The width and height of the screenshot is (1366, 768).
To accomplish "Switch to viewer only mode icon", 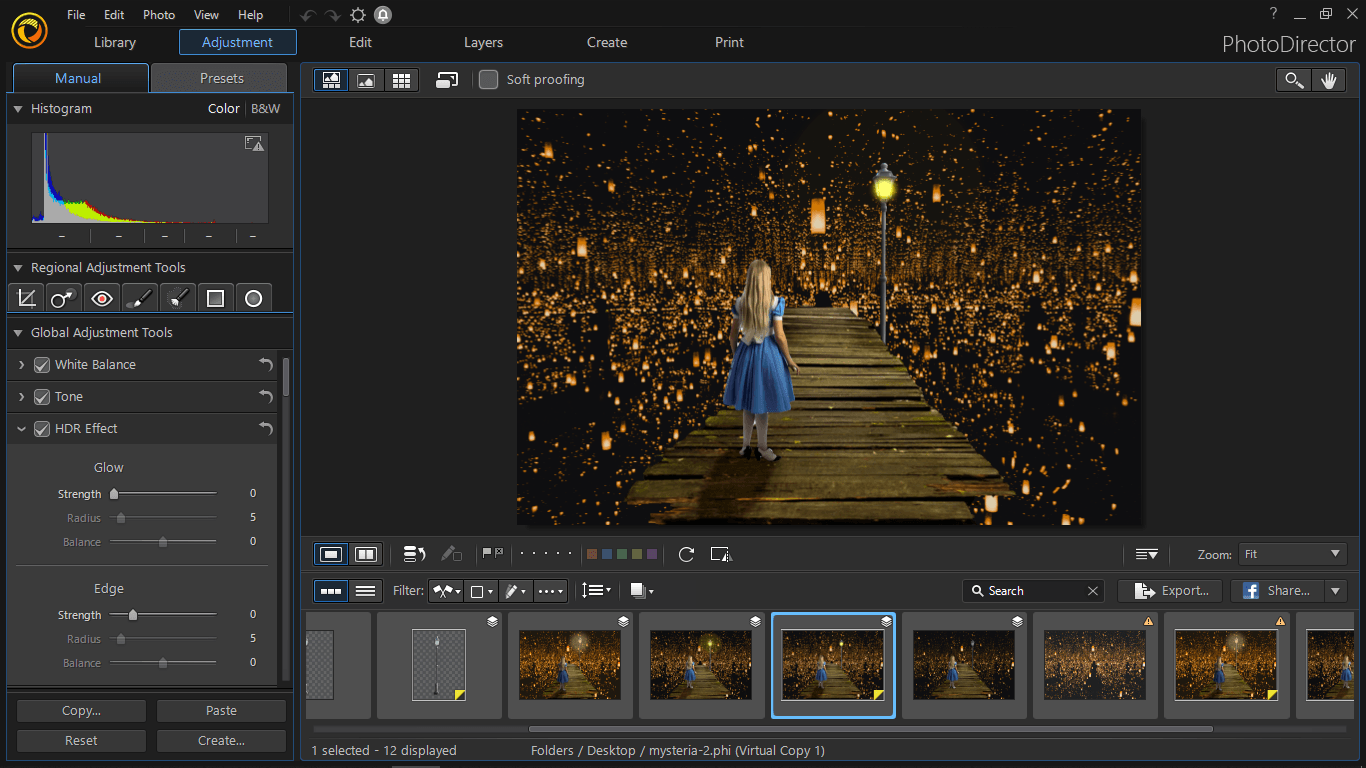I will (x=366, y=80).
